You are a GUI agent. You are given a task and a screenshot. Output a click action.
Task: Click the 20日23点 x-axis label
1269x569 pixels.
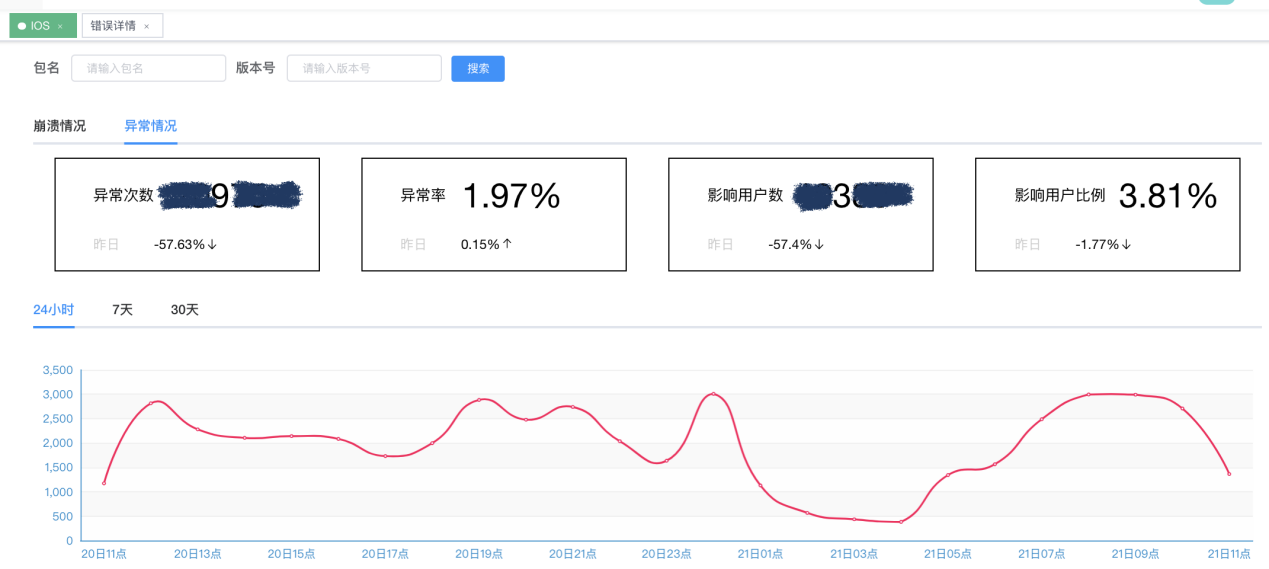[666, 554]
